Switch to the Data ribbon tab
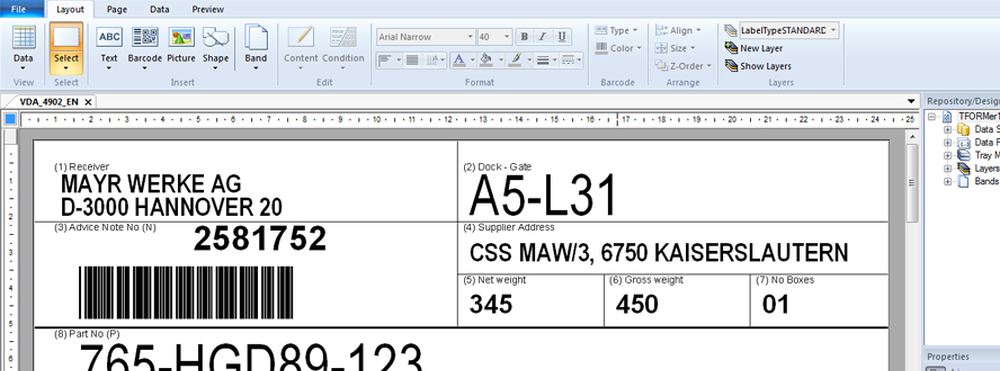 pos(159,9)
